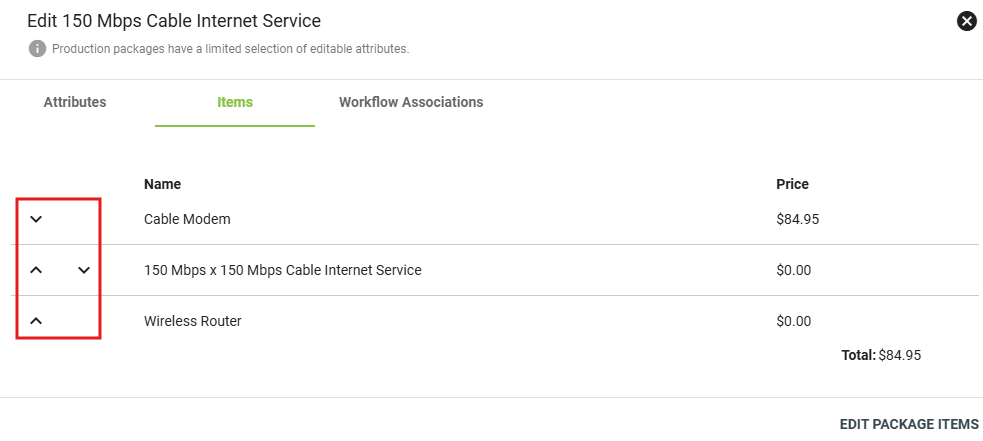
Task: Click the Price column header
Action: pos(792,184)
